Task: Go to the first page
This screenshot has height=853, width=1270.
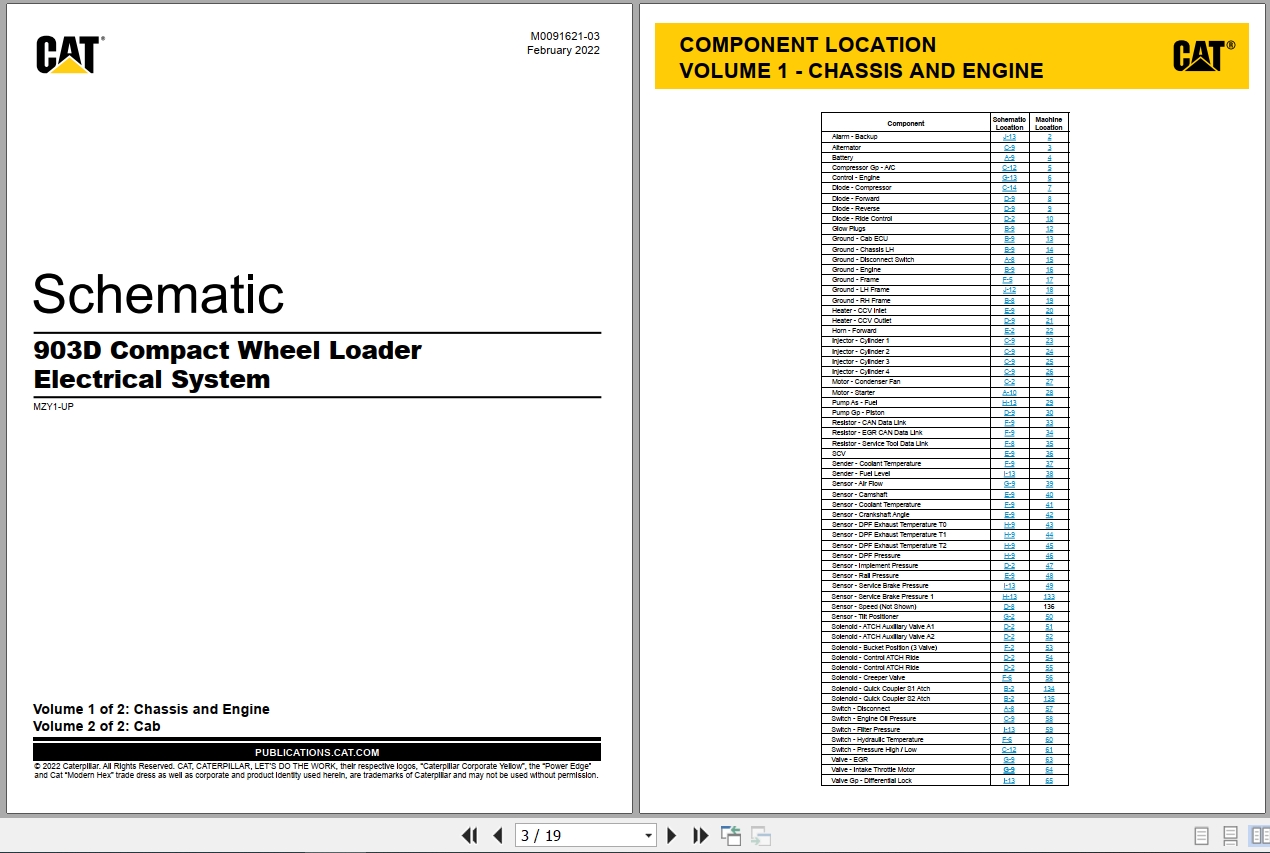Action: [469, 836]
